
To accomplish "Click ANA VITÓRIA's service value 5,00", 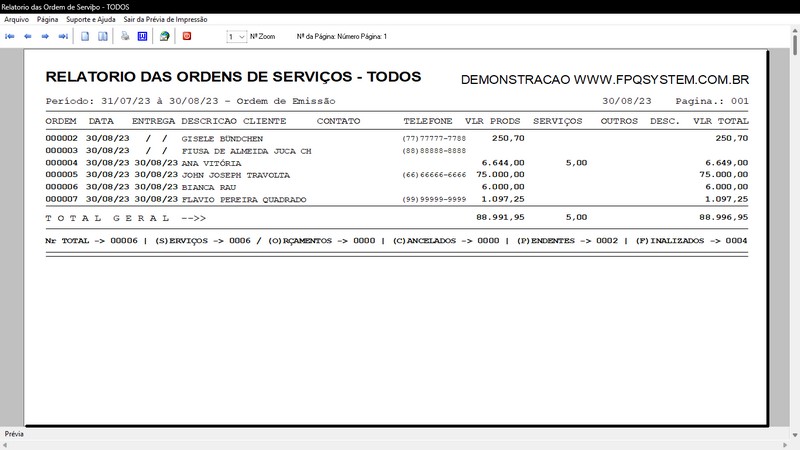I will pos(577,163).
